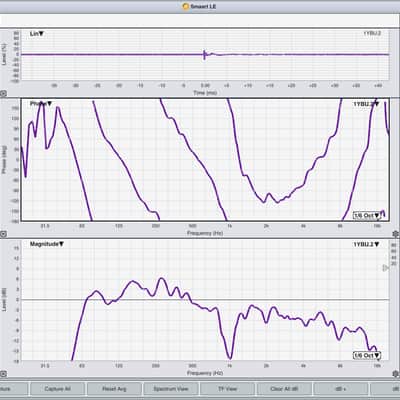
Task: Open 1/6 Oct smoothing dropdown on phase plot
Action: tap(367, 216)
